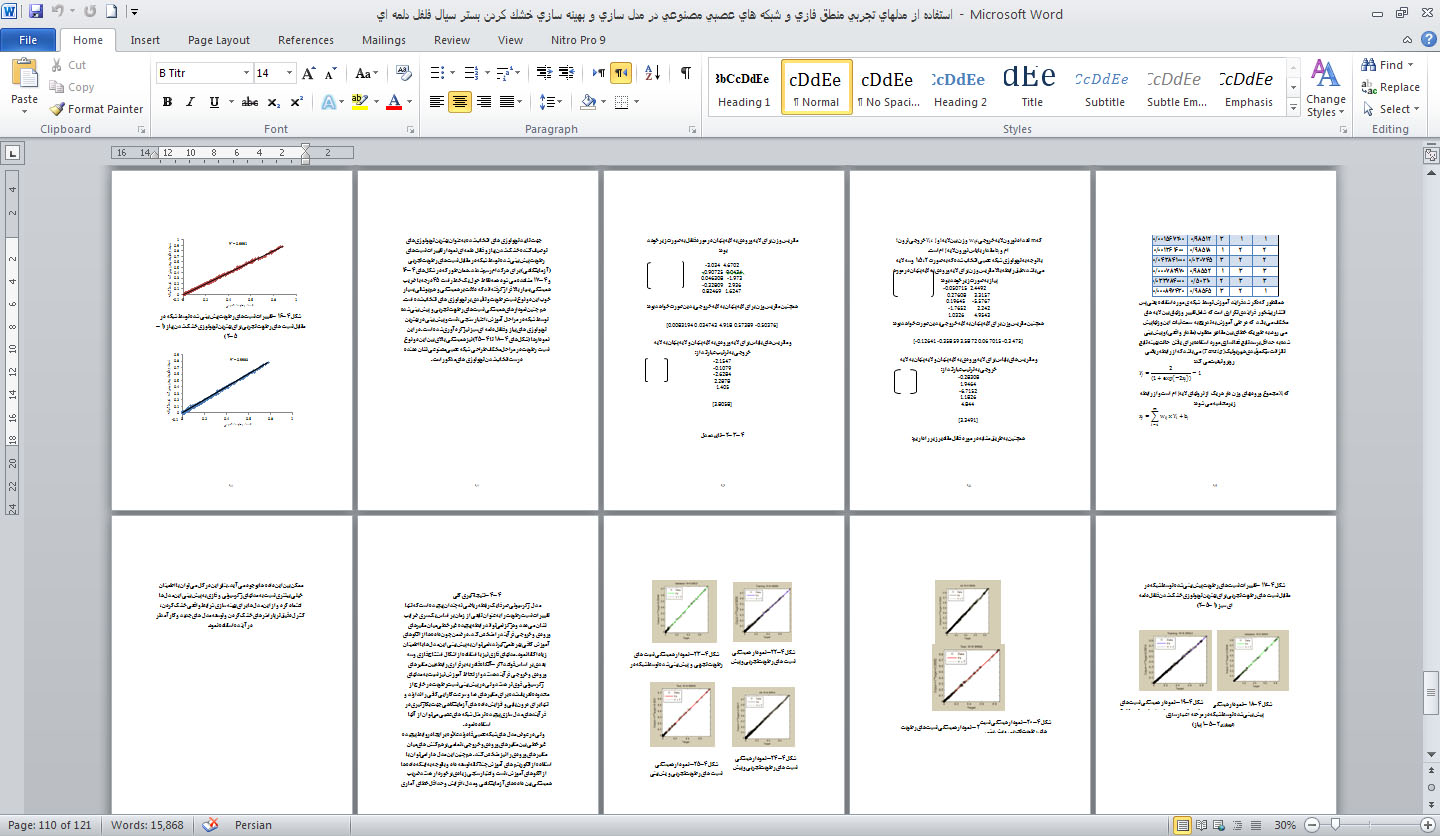The image size is (1440, 836).
Task: Expand the font size dropdown
Action: [x=290, y=73]
